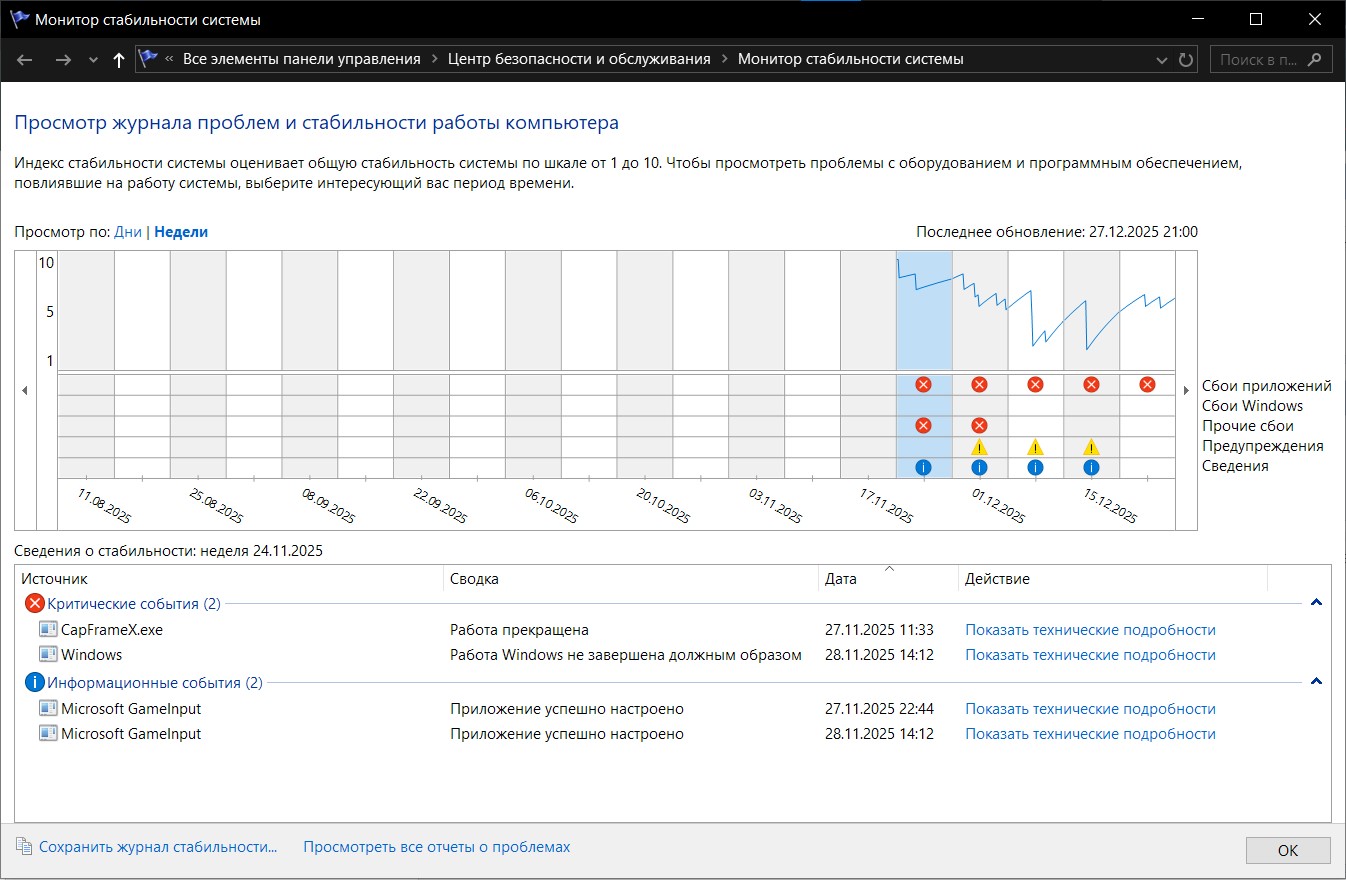Click 'Прочие сбои' error icon for week 24.11.2025
The image size is (1346, 880).
923,426
